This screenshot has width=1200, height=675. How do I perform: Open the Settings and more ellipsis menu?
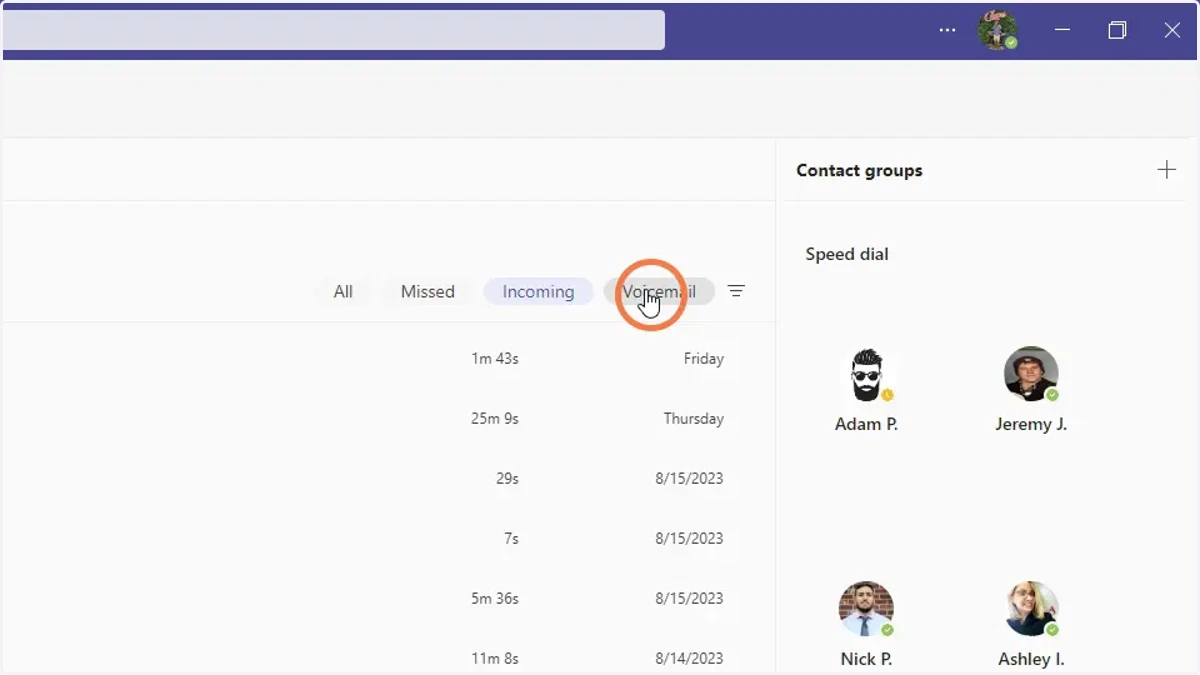point(947,30)
